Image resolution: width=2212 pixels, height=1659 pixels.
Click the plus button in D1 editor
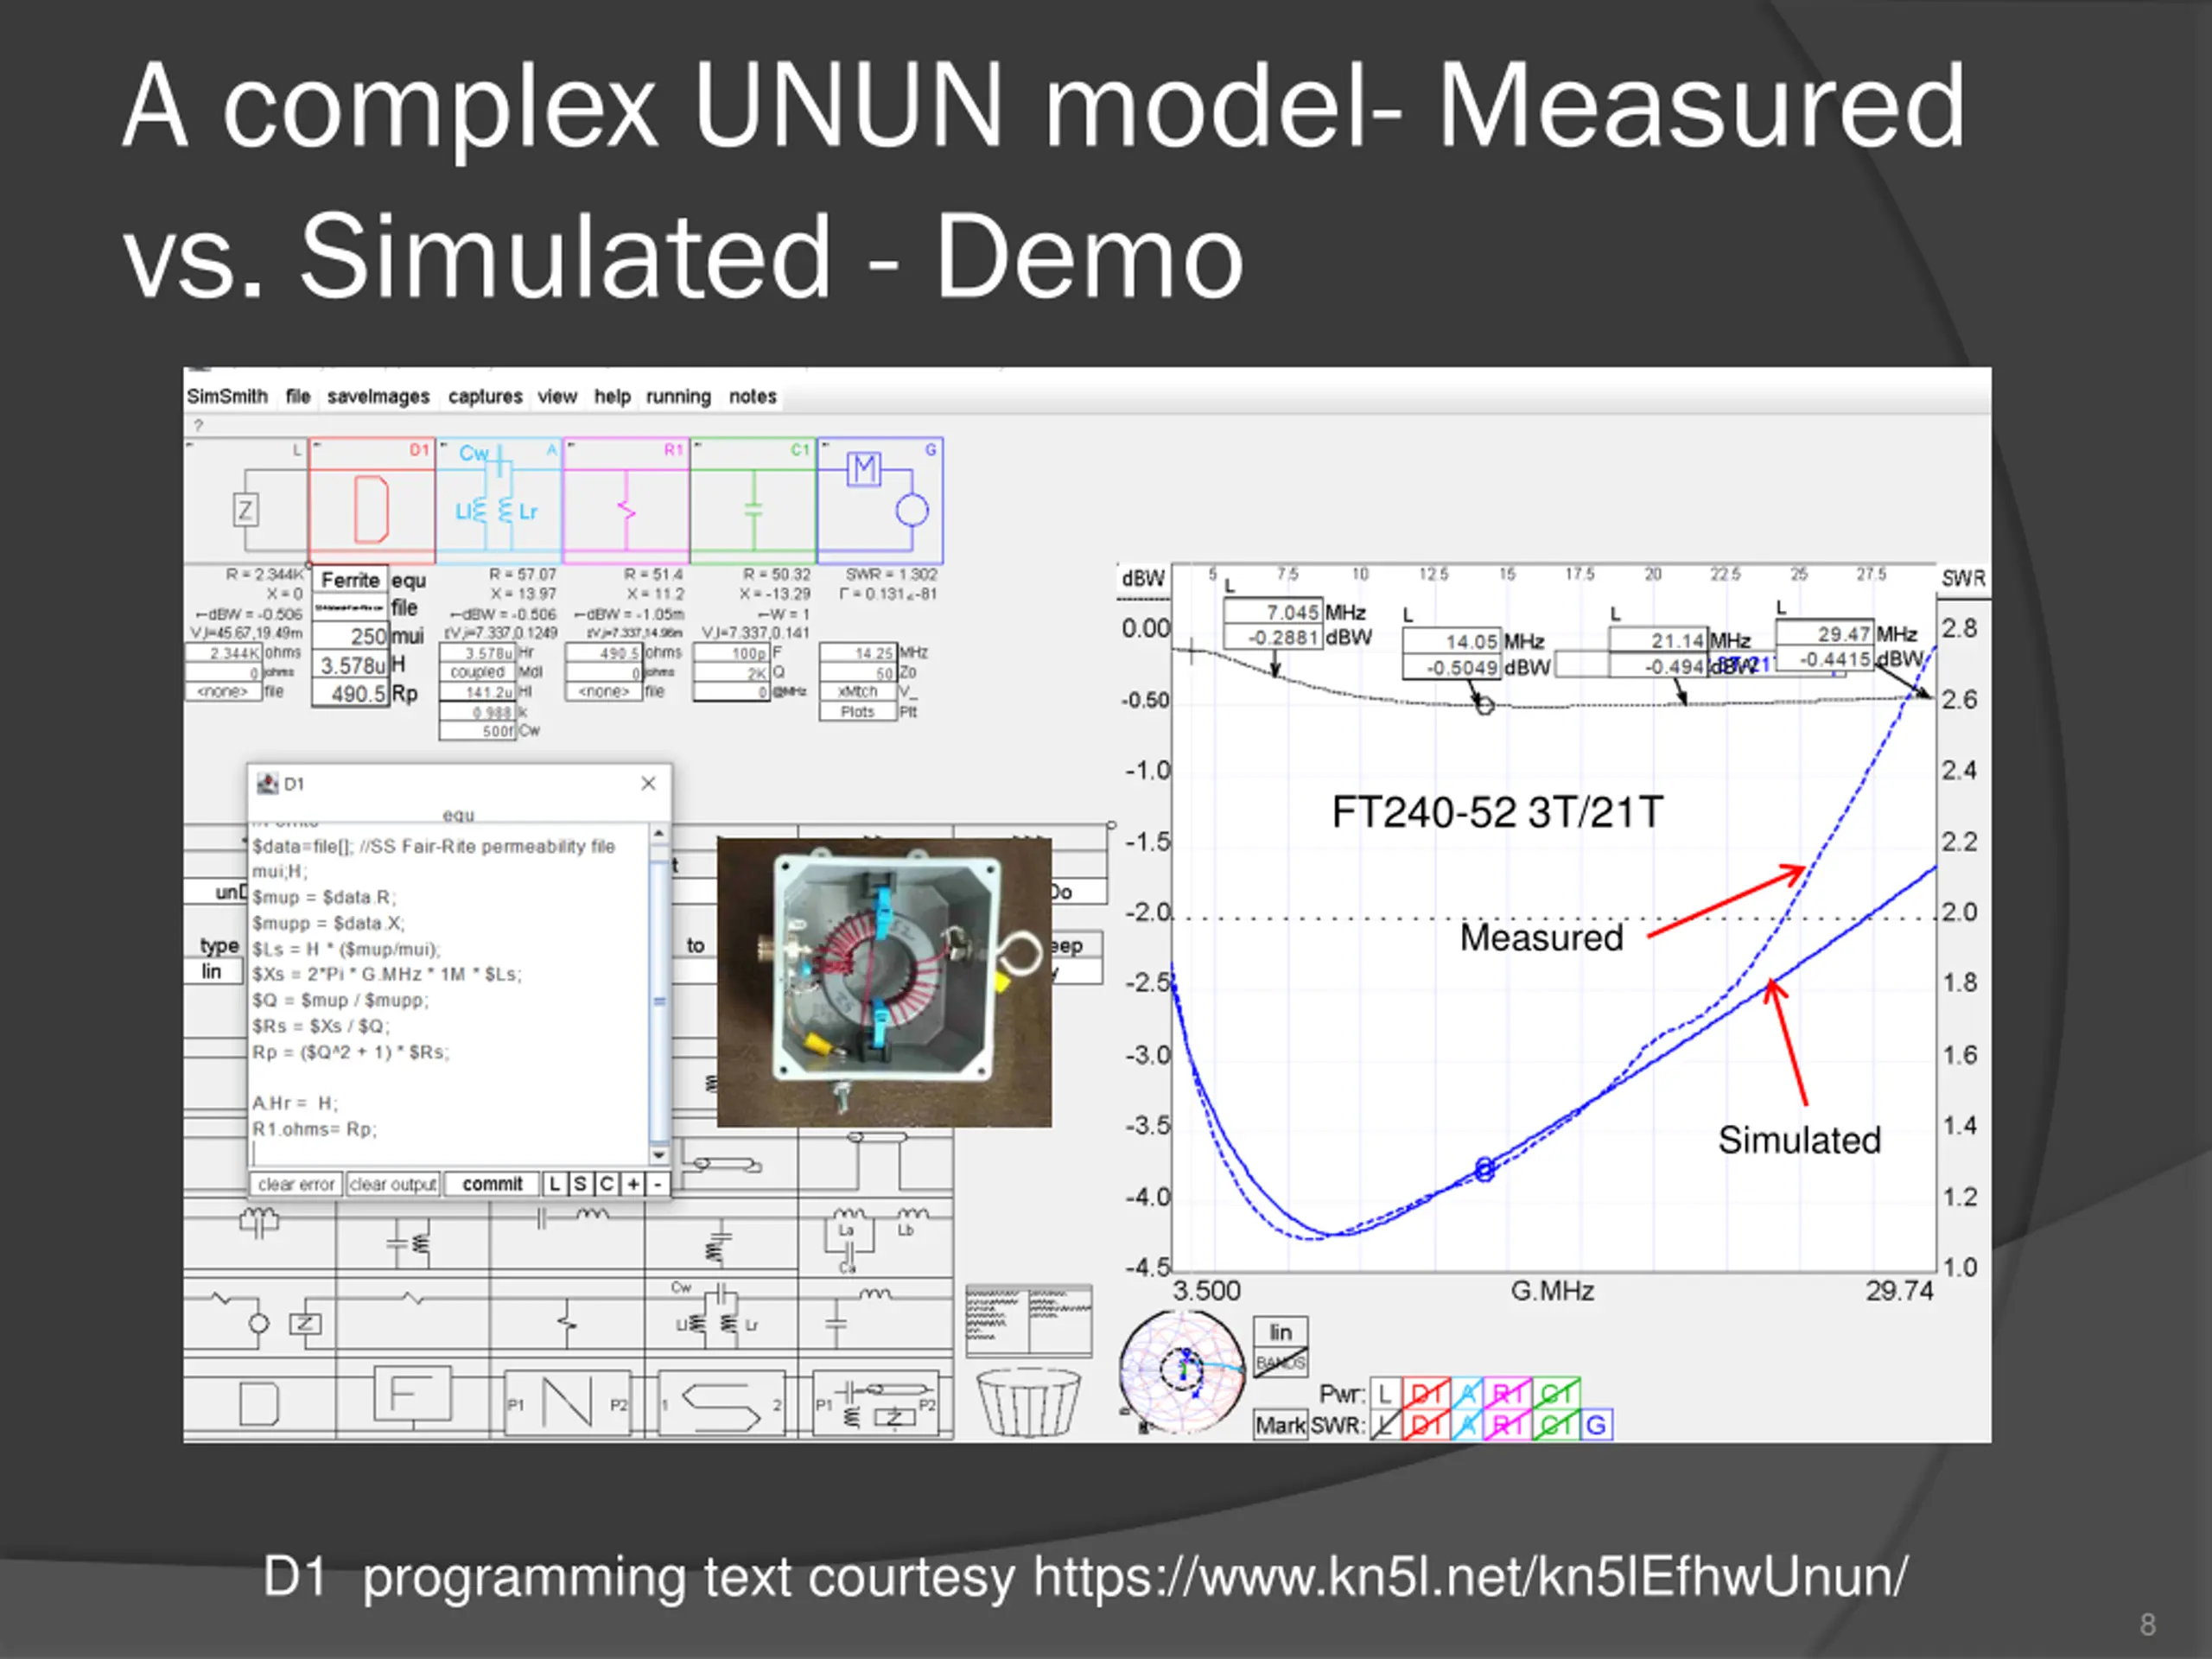click(x=633, y=1184)
